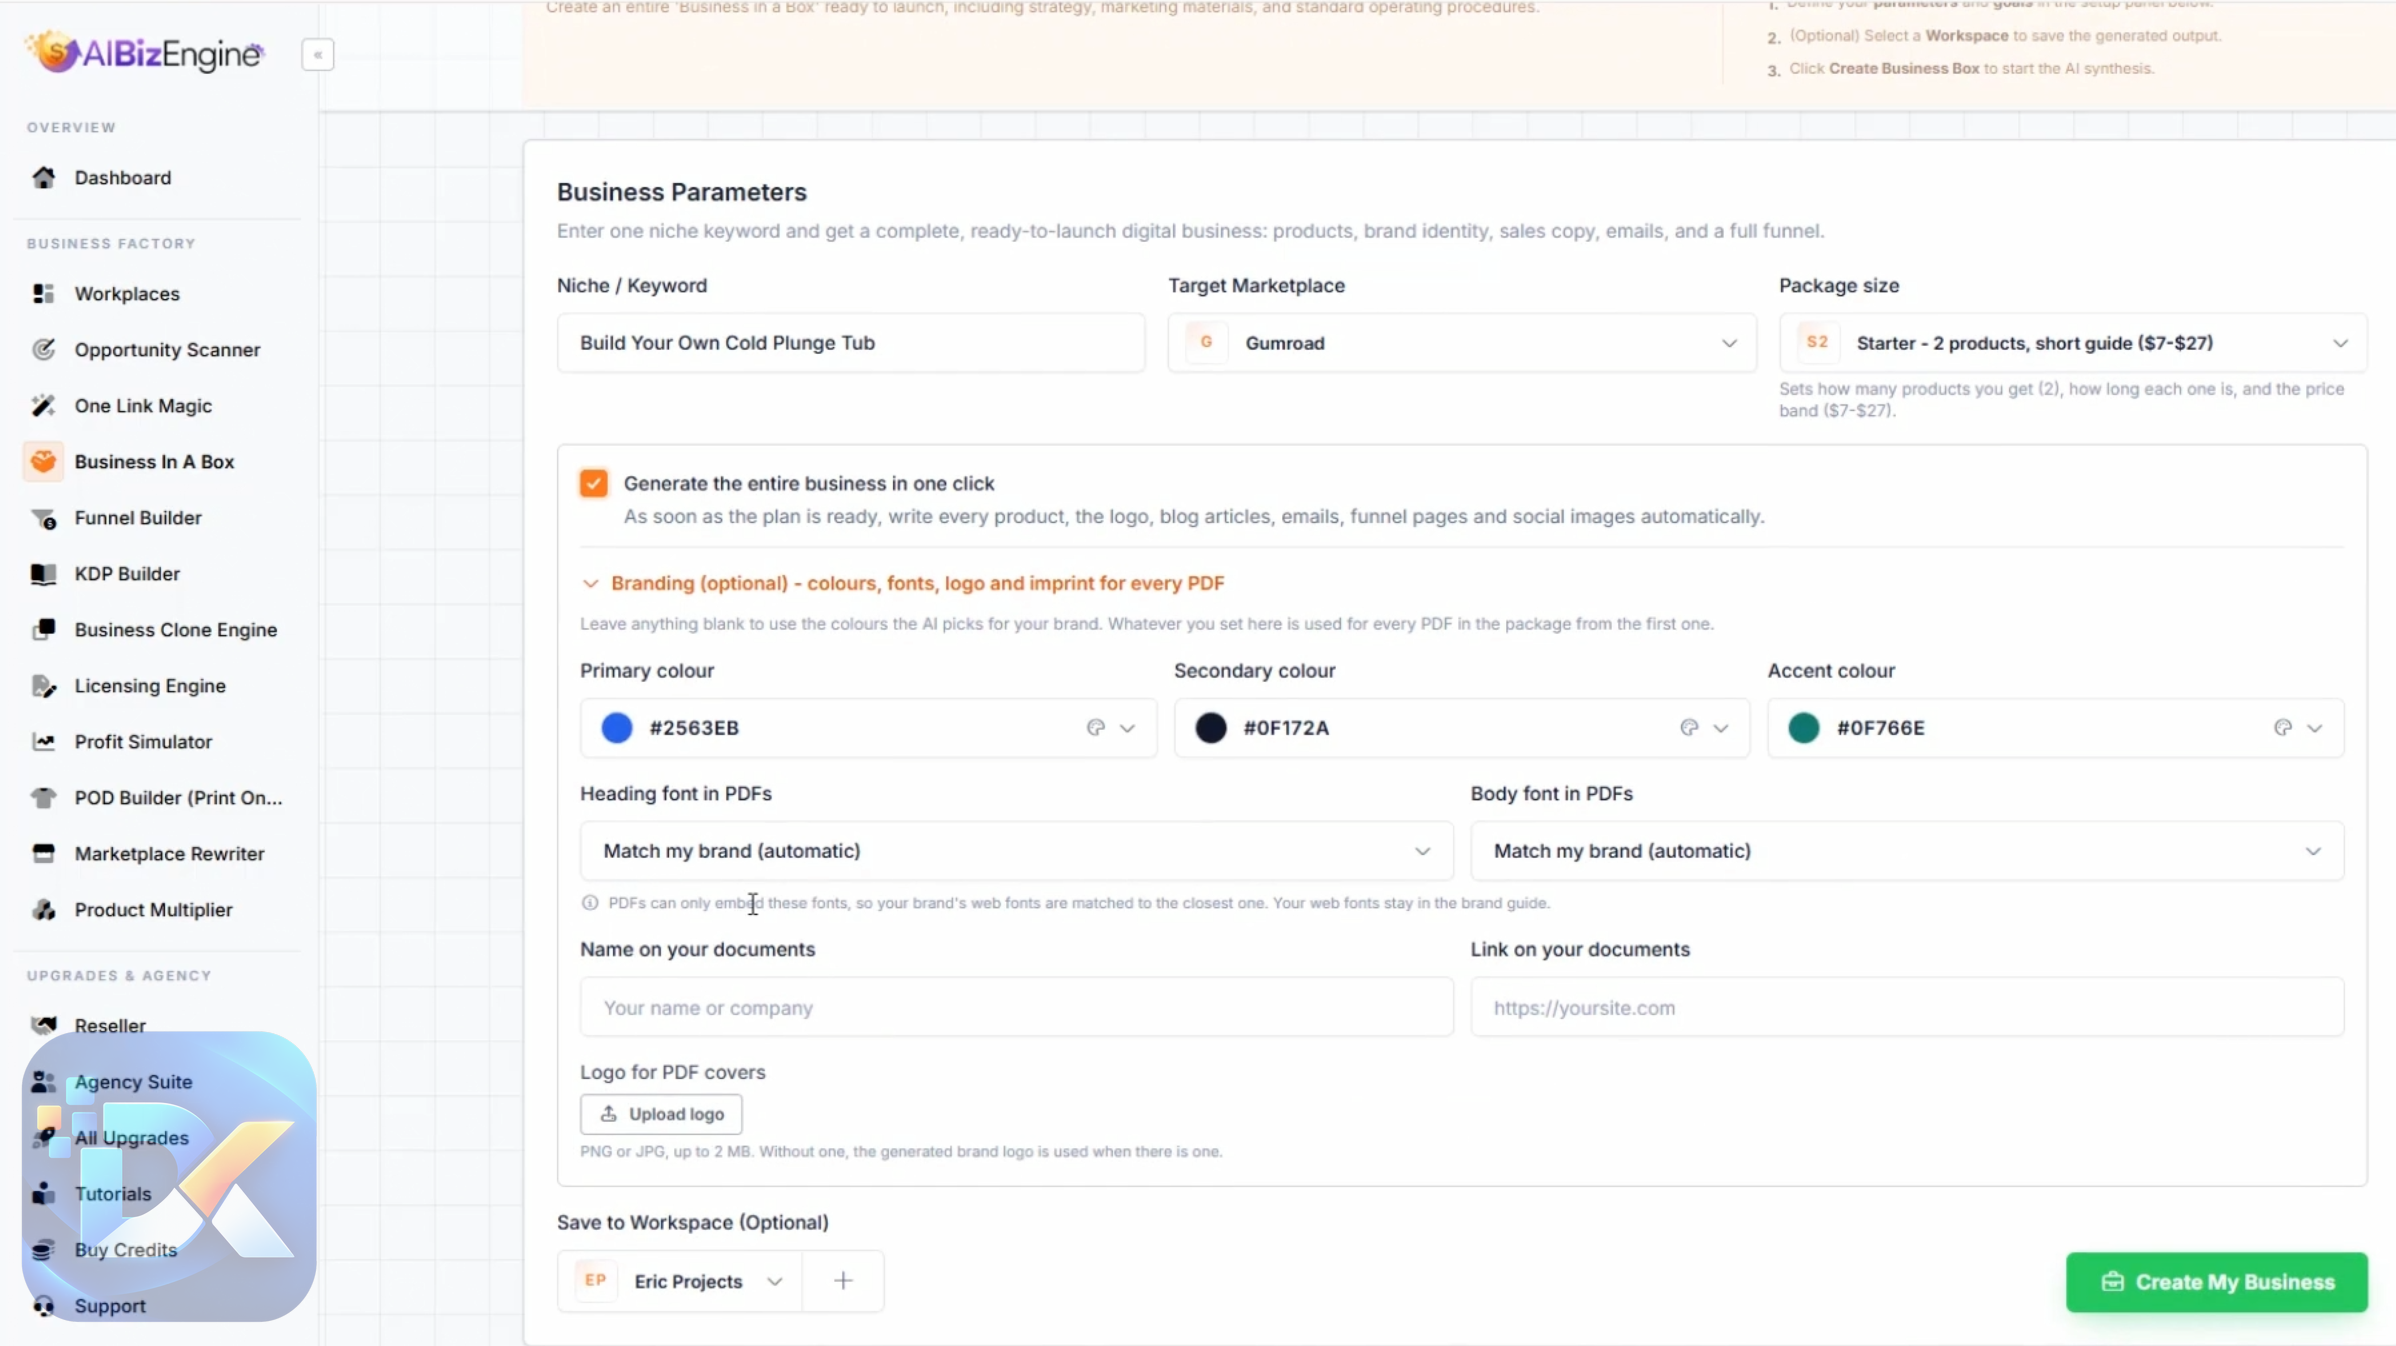Click the palette icon in Accent colour

pos(2282,728)
